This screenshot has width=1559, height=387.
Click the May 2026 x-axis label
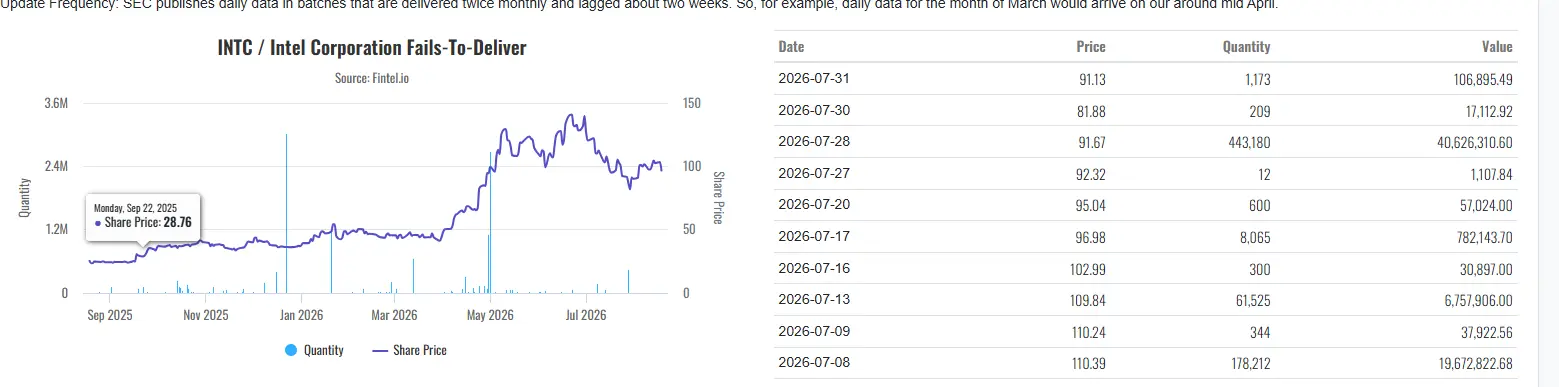click(488, 314)
